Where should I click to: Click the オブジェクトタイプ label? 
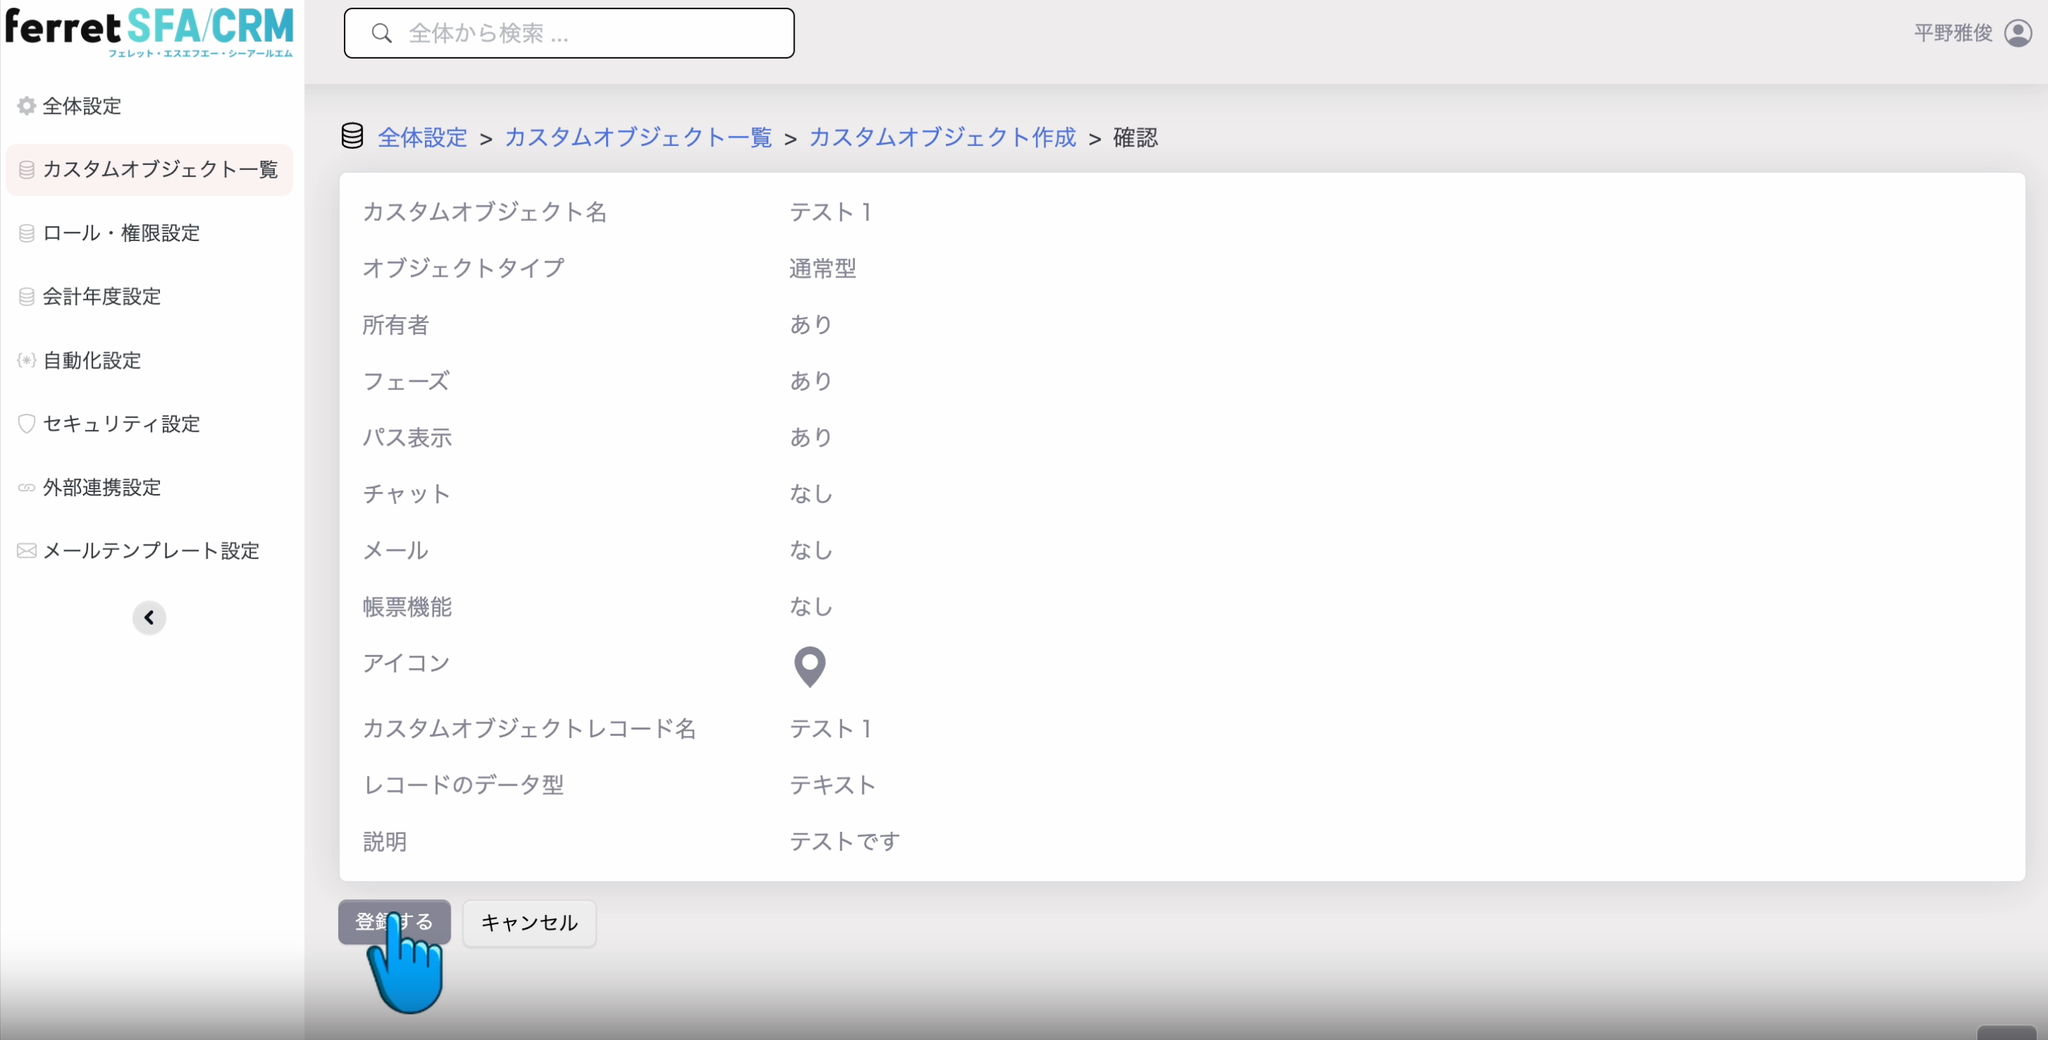point(463,269)
